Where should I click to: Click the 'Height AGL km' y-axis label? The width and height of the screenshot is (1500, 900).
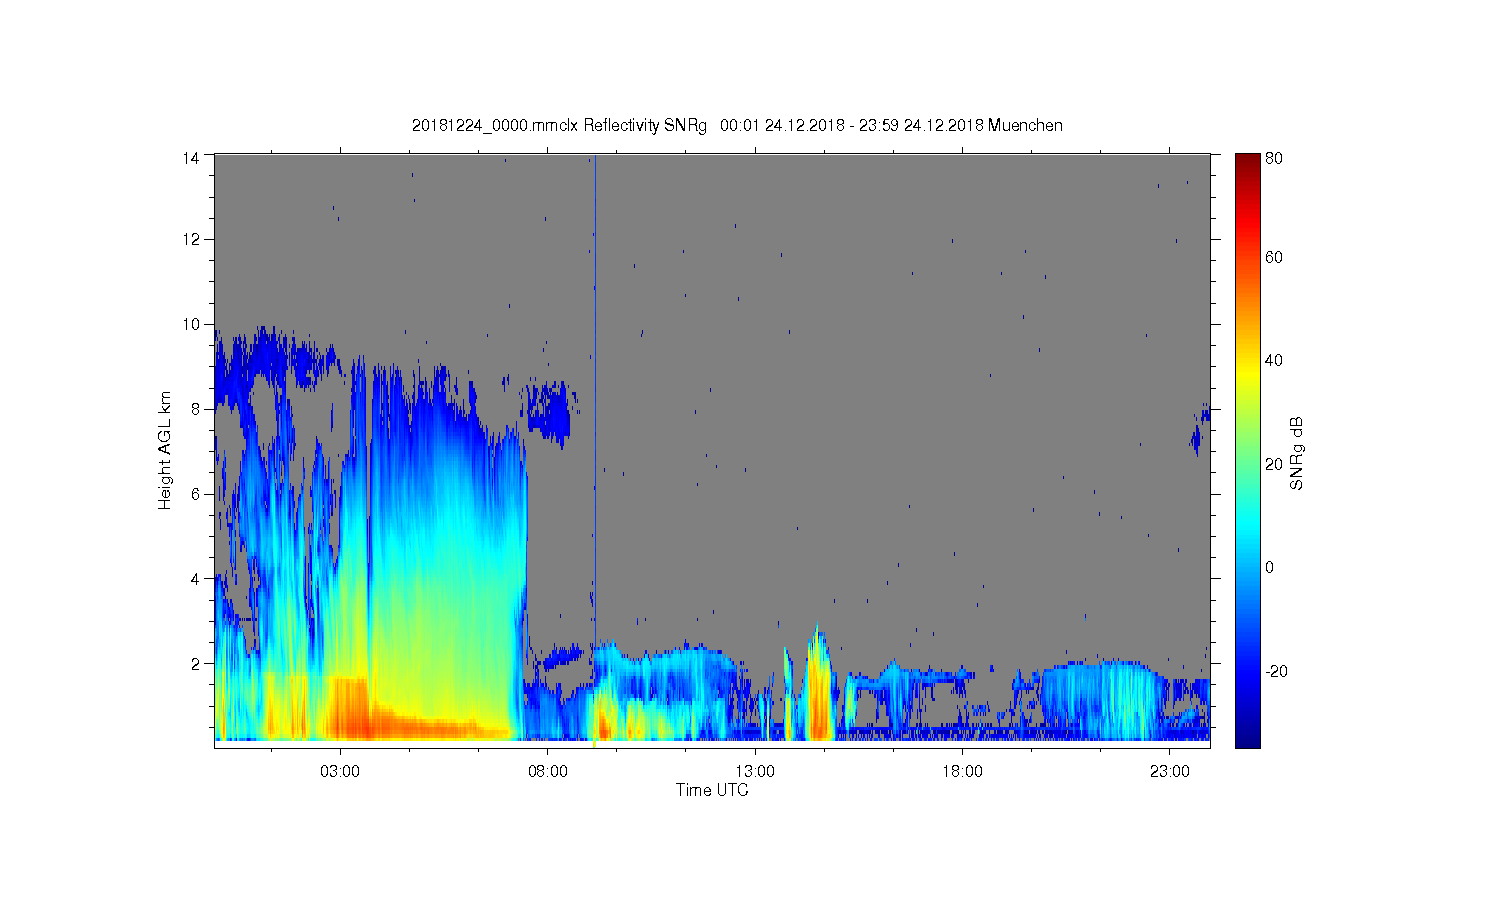coord(165,450)
